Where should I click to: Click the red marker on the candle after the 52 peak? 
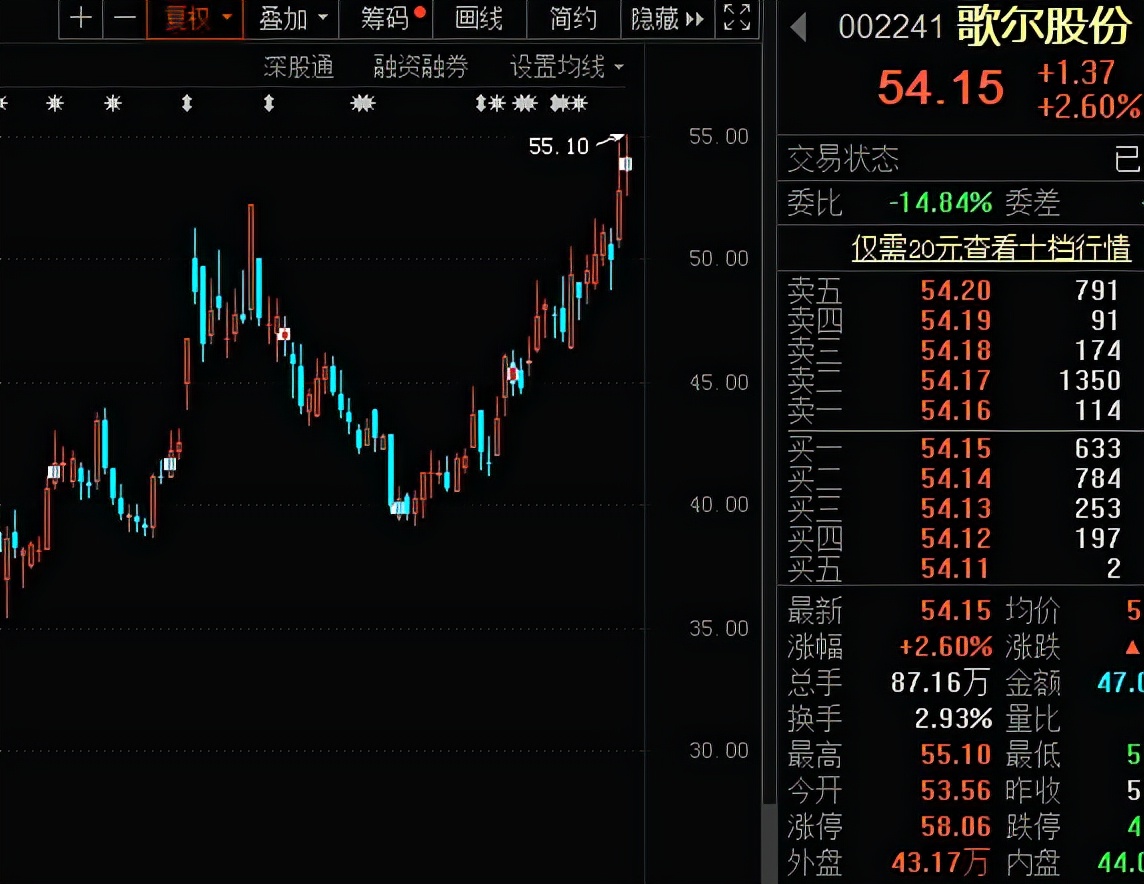(x=284, y=334)
